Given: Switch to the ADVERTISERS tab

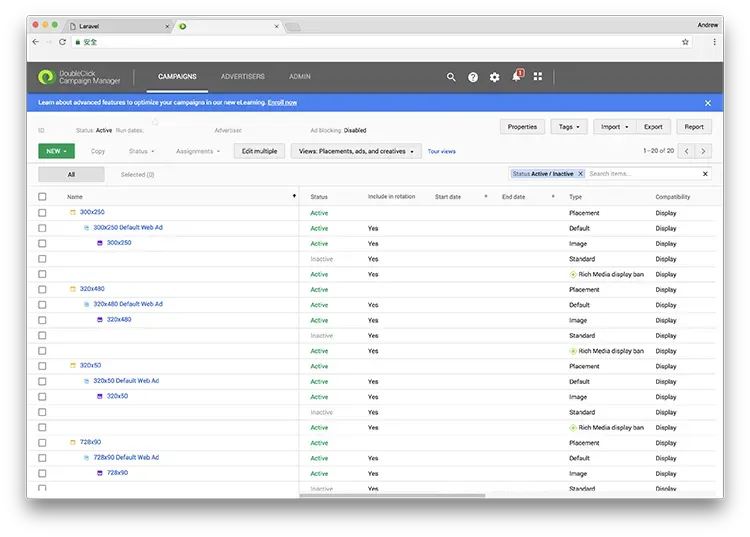Looking at the screenshot, I should pos(243,77).
